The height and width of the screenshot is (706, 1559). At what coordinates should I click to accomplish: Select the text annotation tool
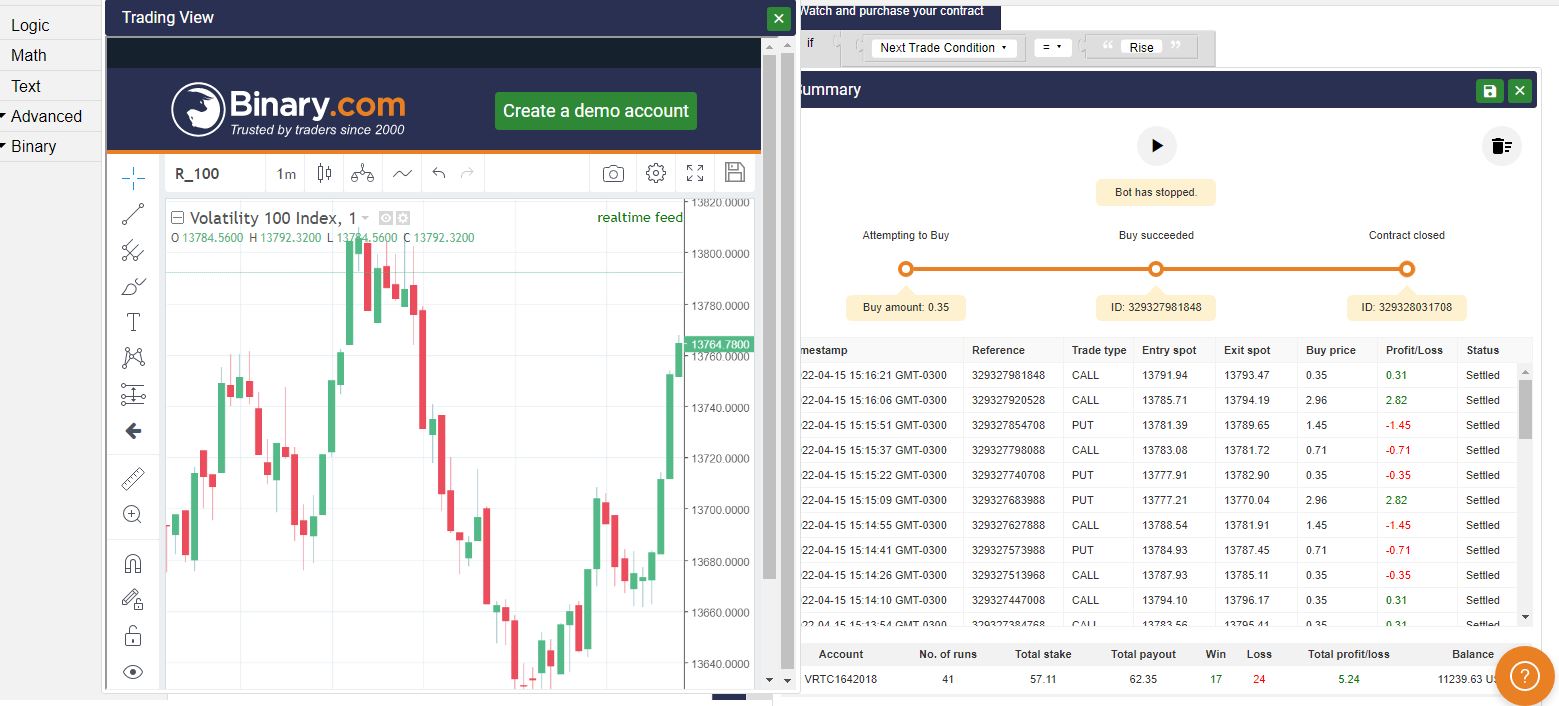(x=133, y=322)
